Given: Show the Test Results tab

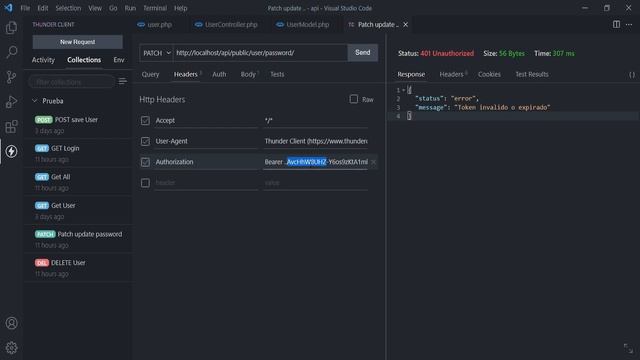Looking at the screenshot, I should (531, 74).
